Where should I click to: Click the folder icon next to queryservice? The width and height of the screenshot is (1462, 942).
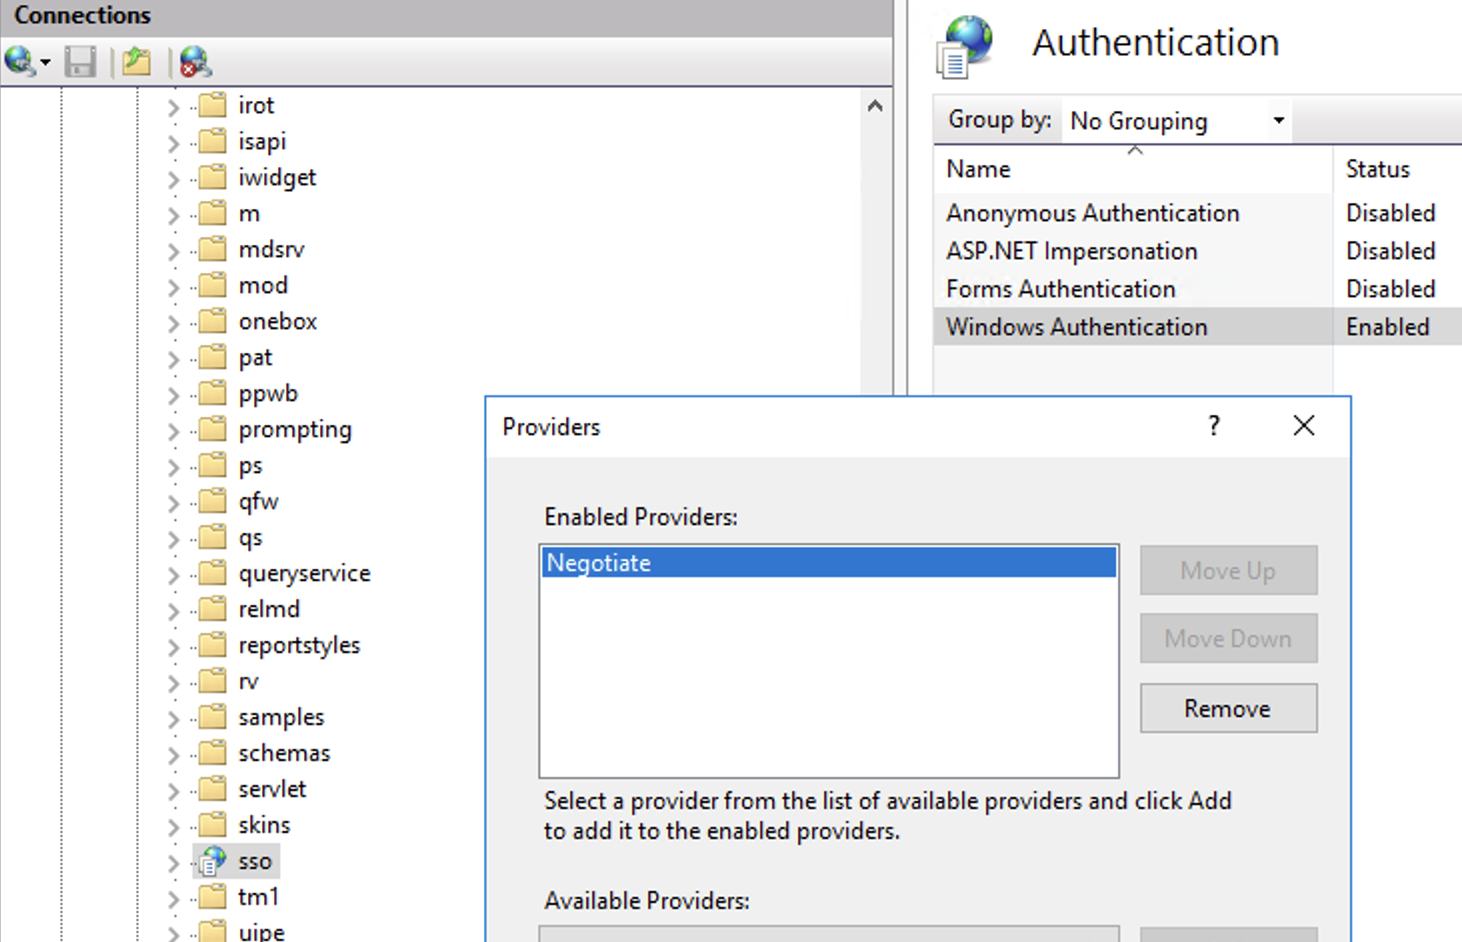pyautogui.click(x=212, y=572)
